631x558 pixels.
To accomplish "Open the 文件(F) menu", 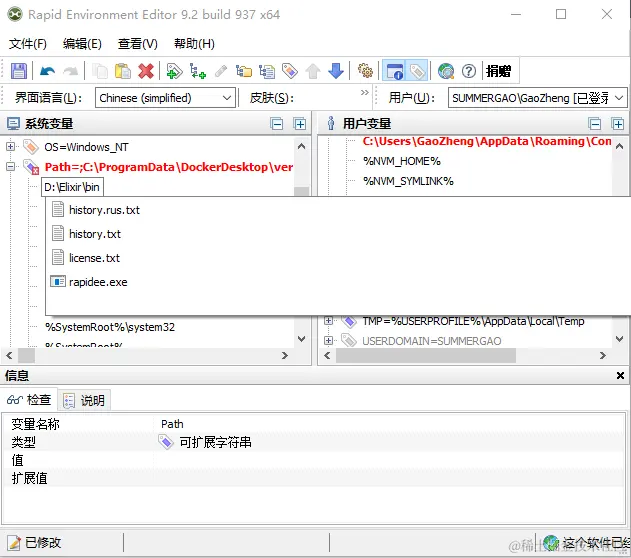I will [x=28, y=43].
